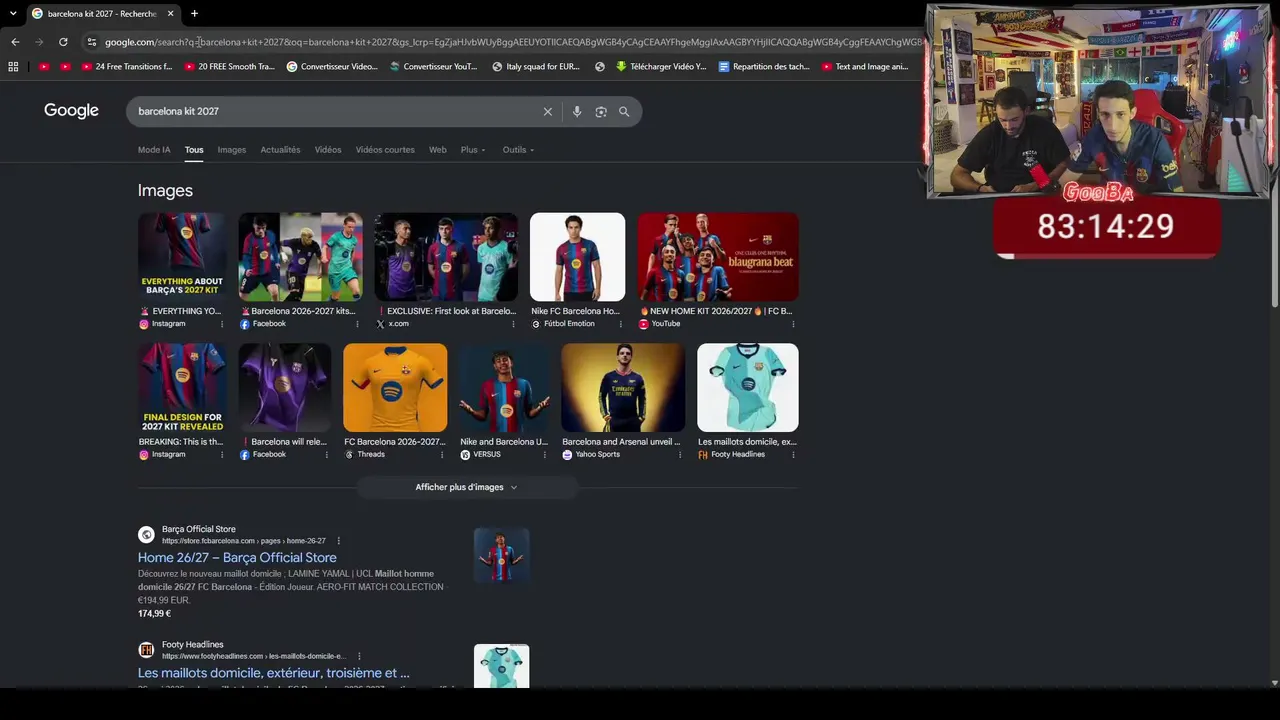
Task: Reload the page with the refresh icon
Action: [x=63, y=42]
